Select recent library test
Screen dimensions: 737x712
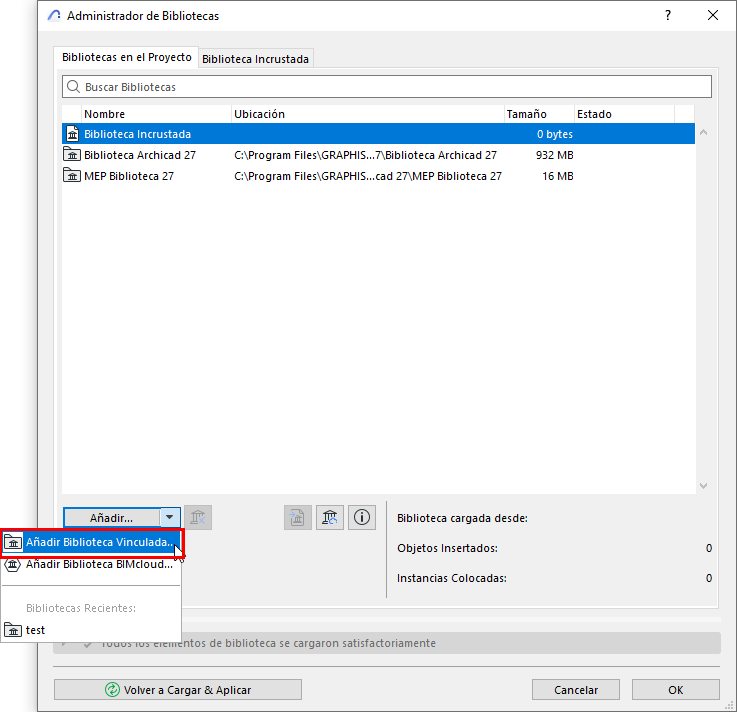point(91,630)
